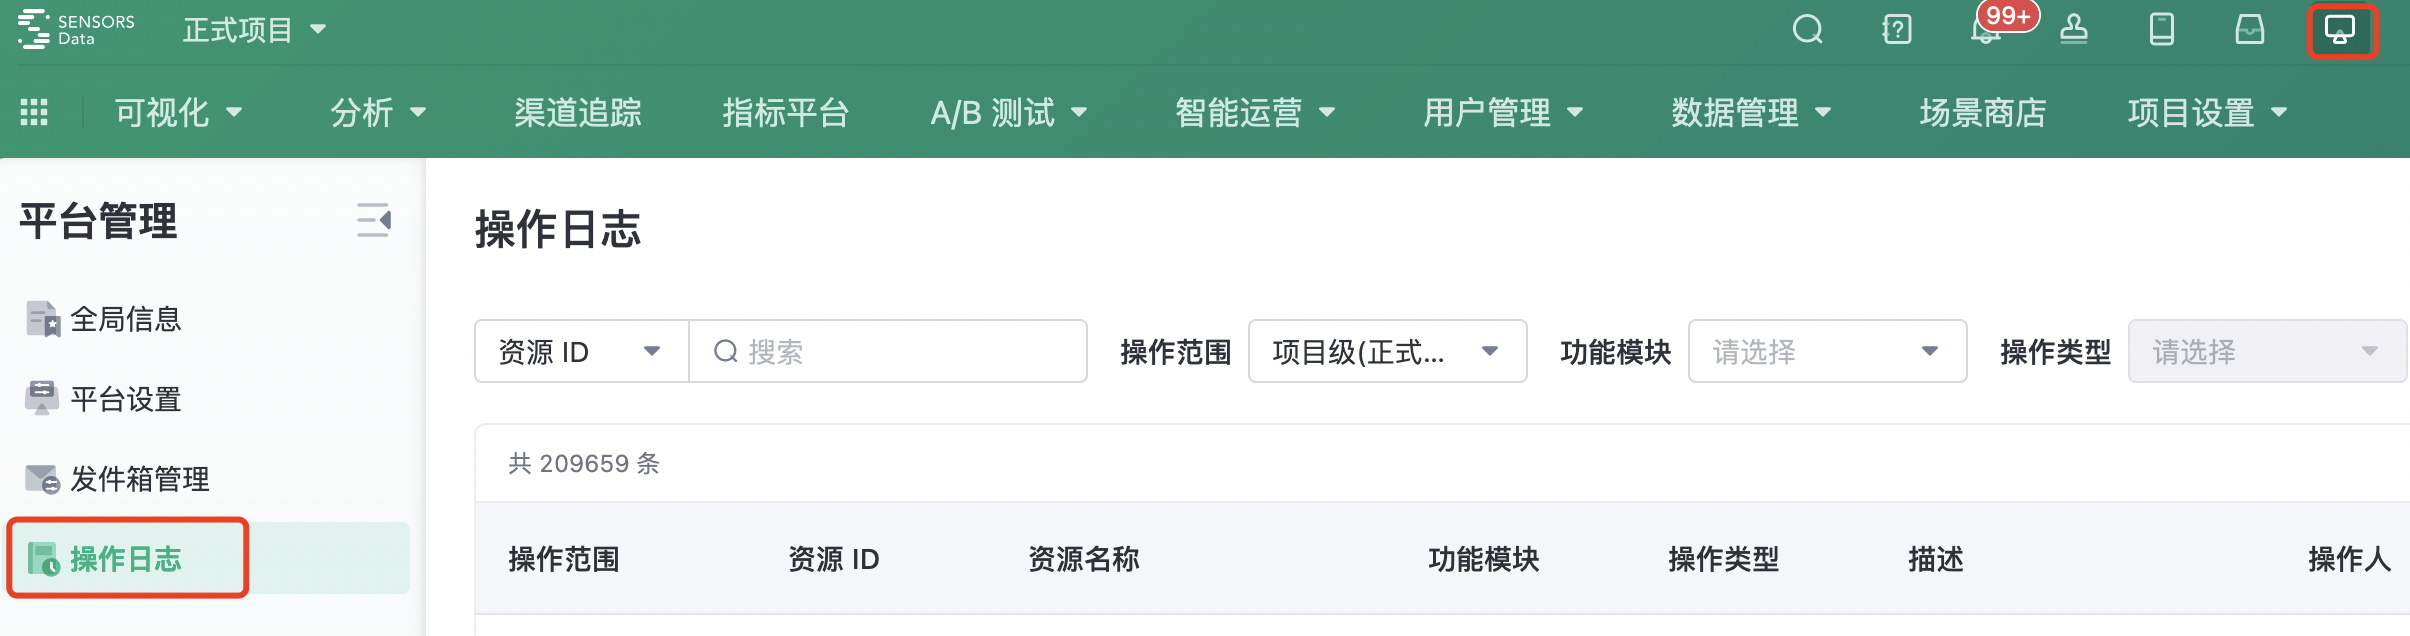This screenshot has height=636, width=2410.
Task: Open the 资源 ID filter type dropdown
Action: pos(579,351)
